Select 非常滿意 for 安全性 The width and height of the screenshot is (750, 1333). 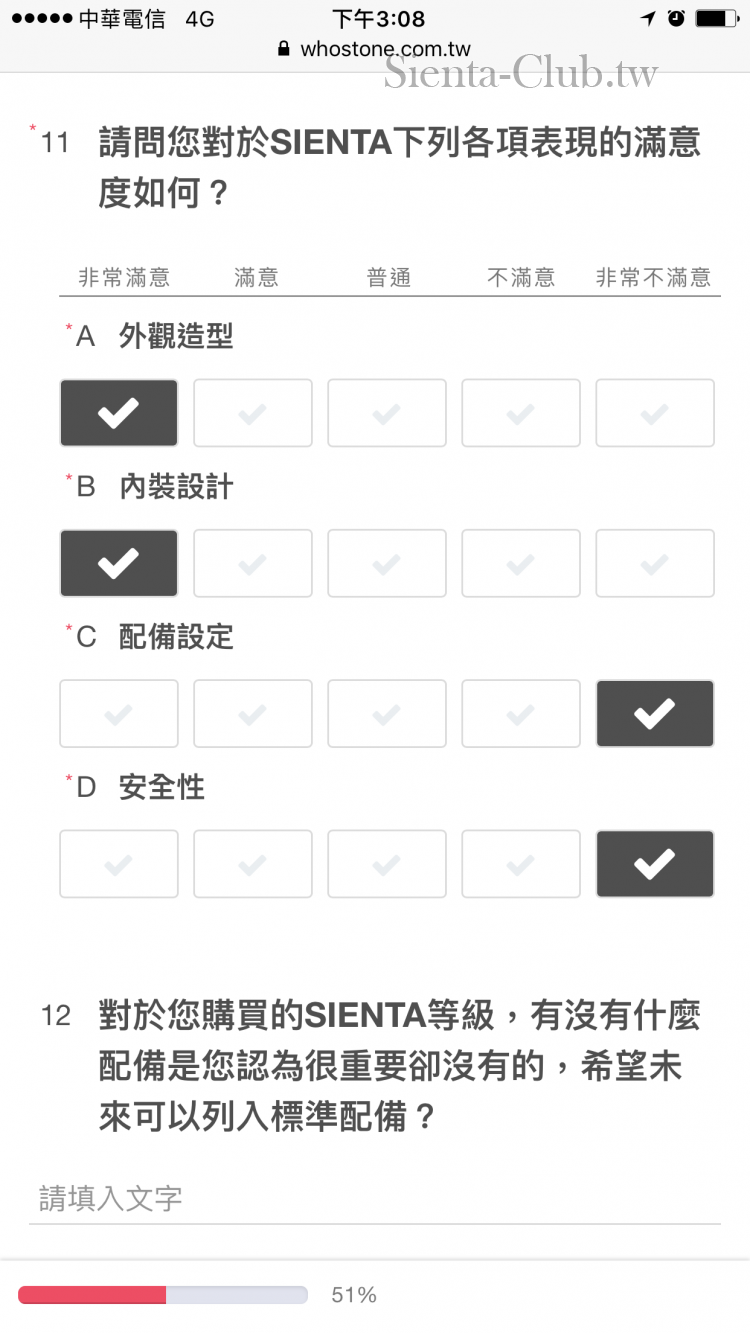[119, 863]
